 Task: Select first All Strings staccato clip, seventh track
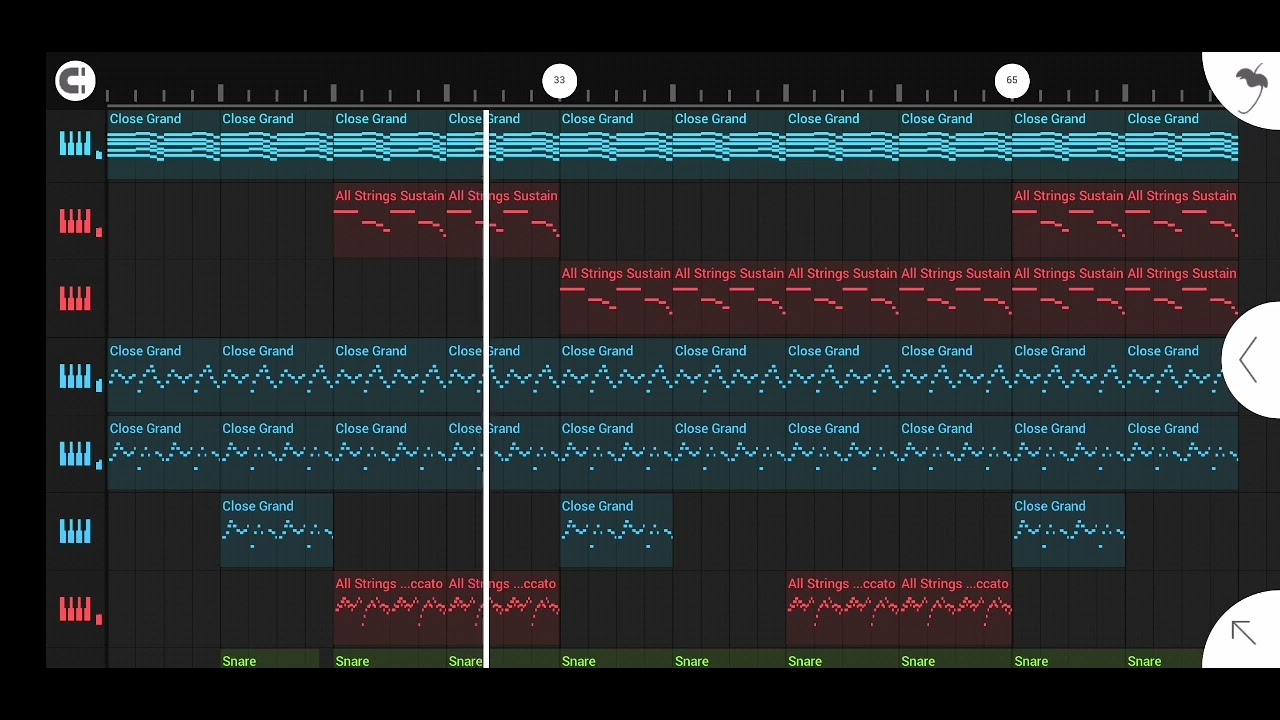(390, 608)
